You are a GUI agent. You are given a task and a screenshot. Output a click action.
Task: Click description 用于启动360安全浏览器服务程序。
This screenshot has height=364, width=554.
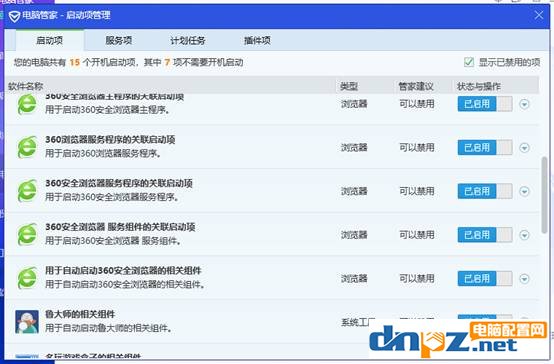point(112,197)
